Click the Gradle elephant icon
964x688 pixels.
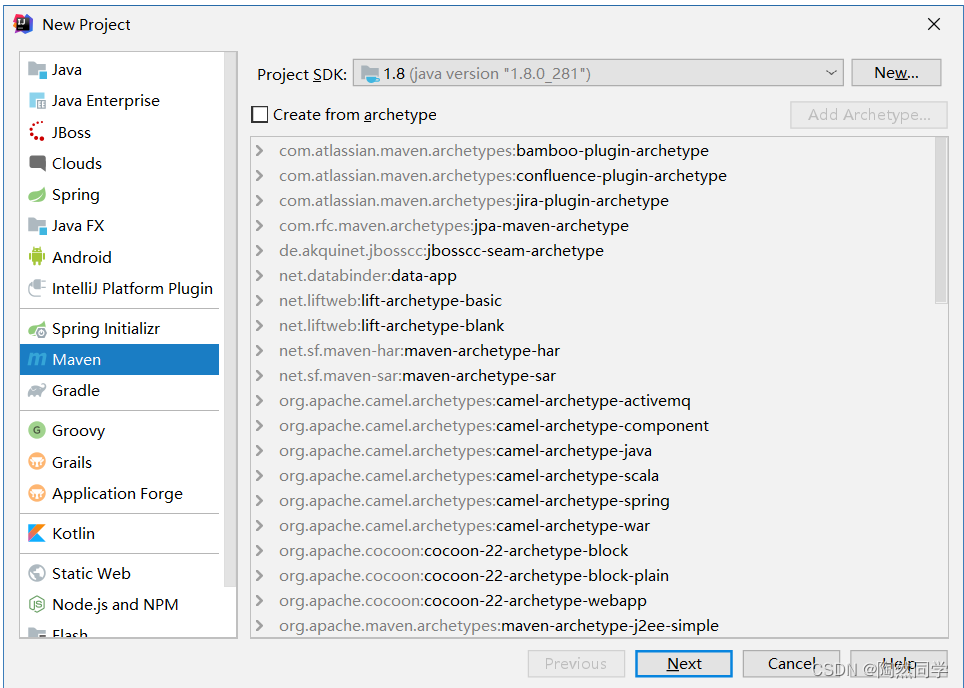coord(37,390)
